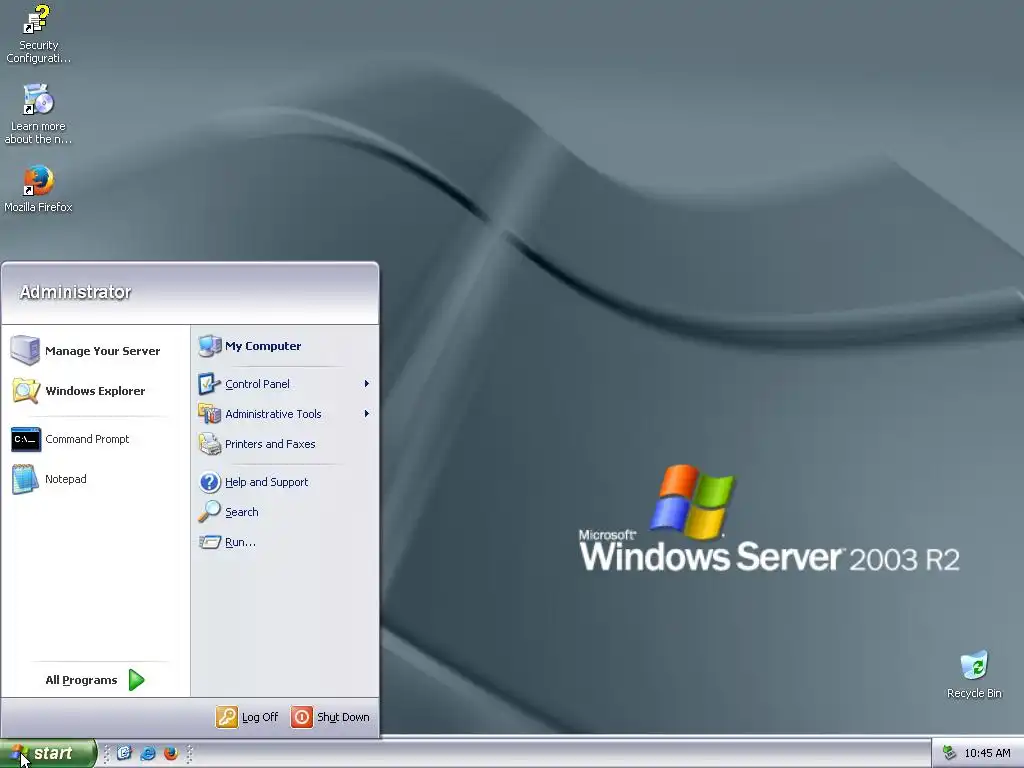
Task: Click the Log Off key icon
Action: click(227, 716)
